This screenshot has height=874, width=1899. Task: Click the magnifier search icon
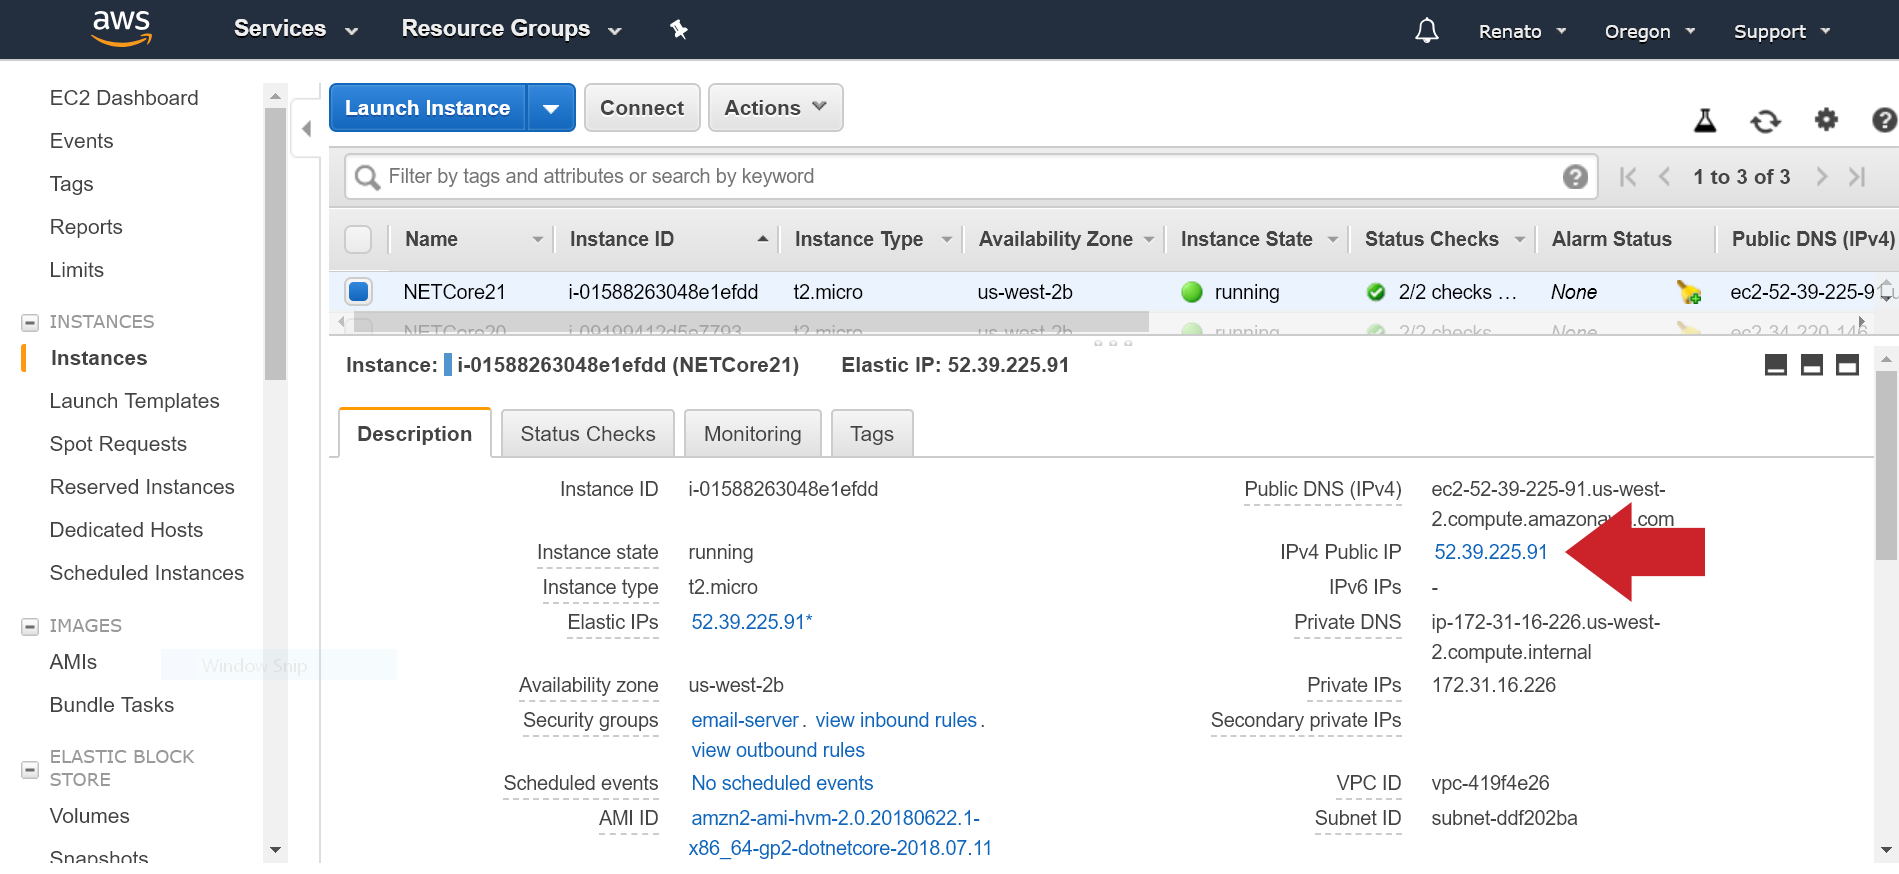[367, 177]
